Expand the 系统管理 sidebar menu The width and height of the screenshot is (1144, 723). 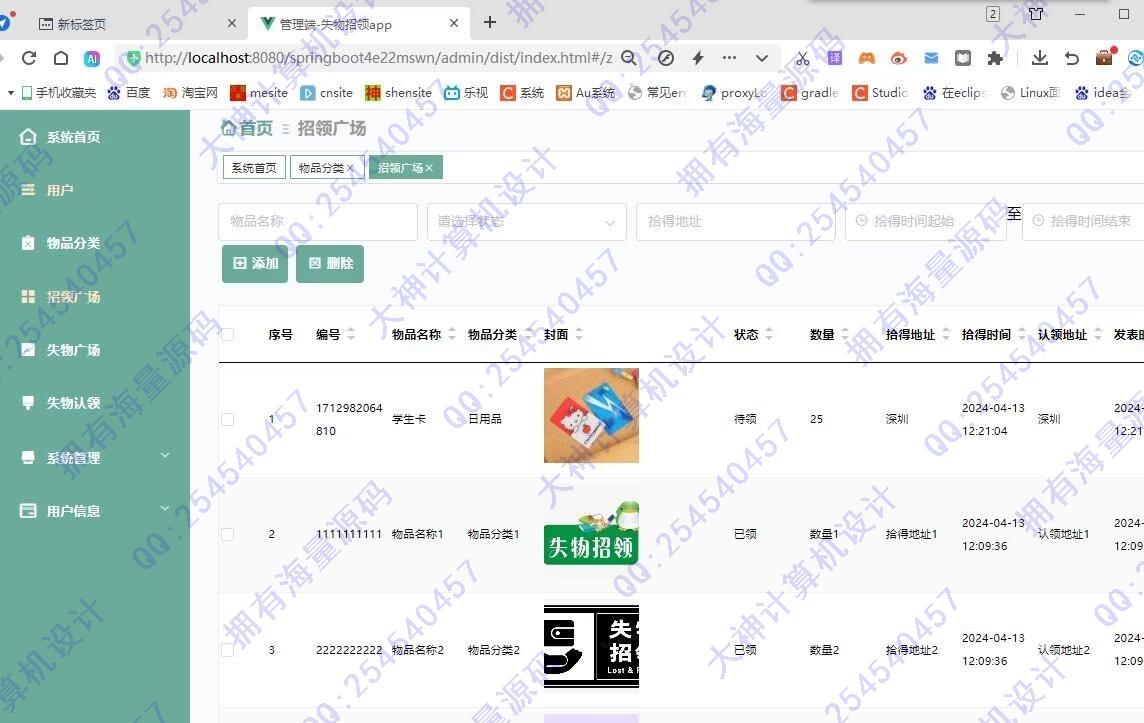pos(95,458)
